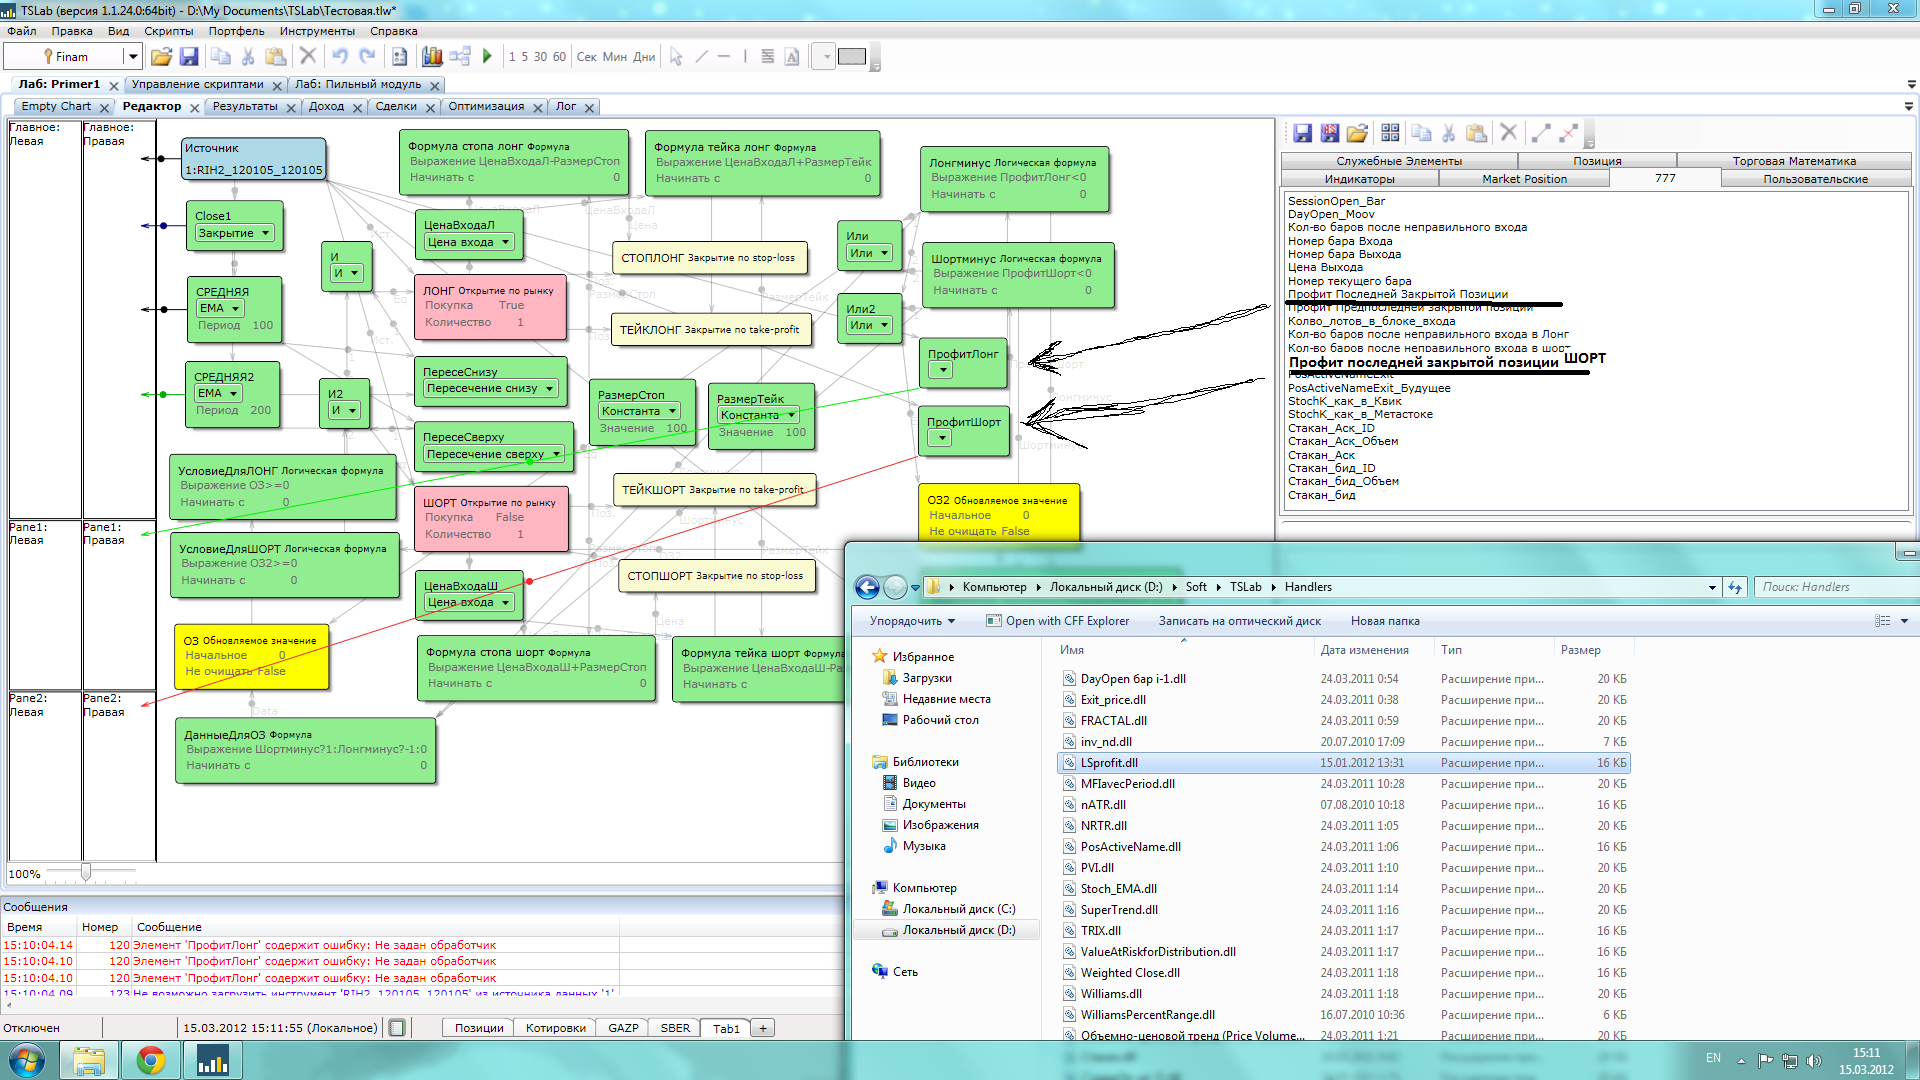Screen dimensions: 1920x1080
Task: Open a file with the folder icon
Action: coord(161,57)
